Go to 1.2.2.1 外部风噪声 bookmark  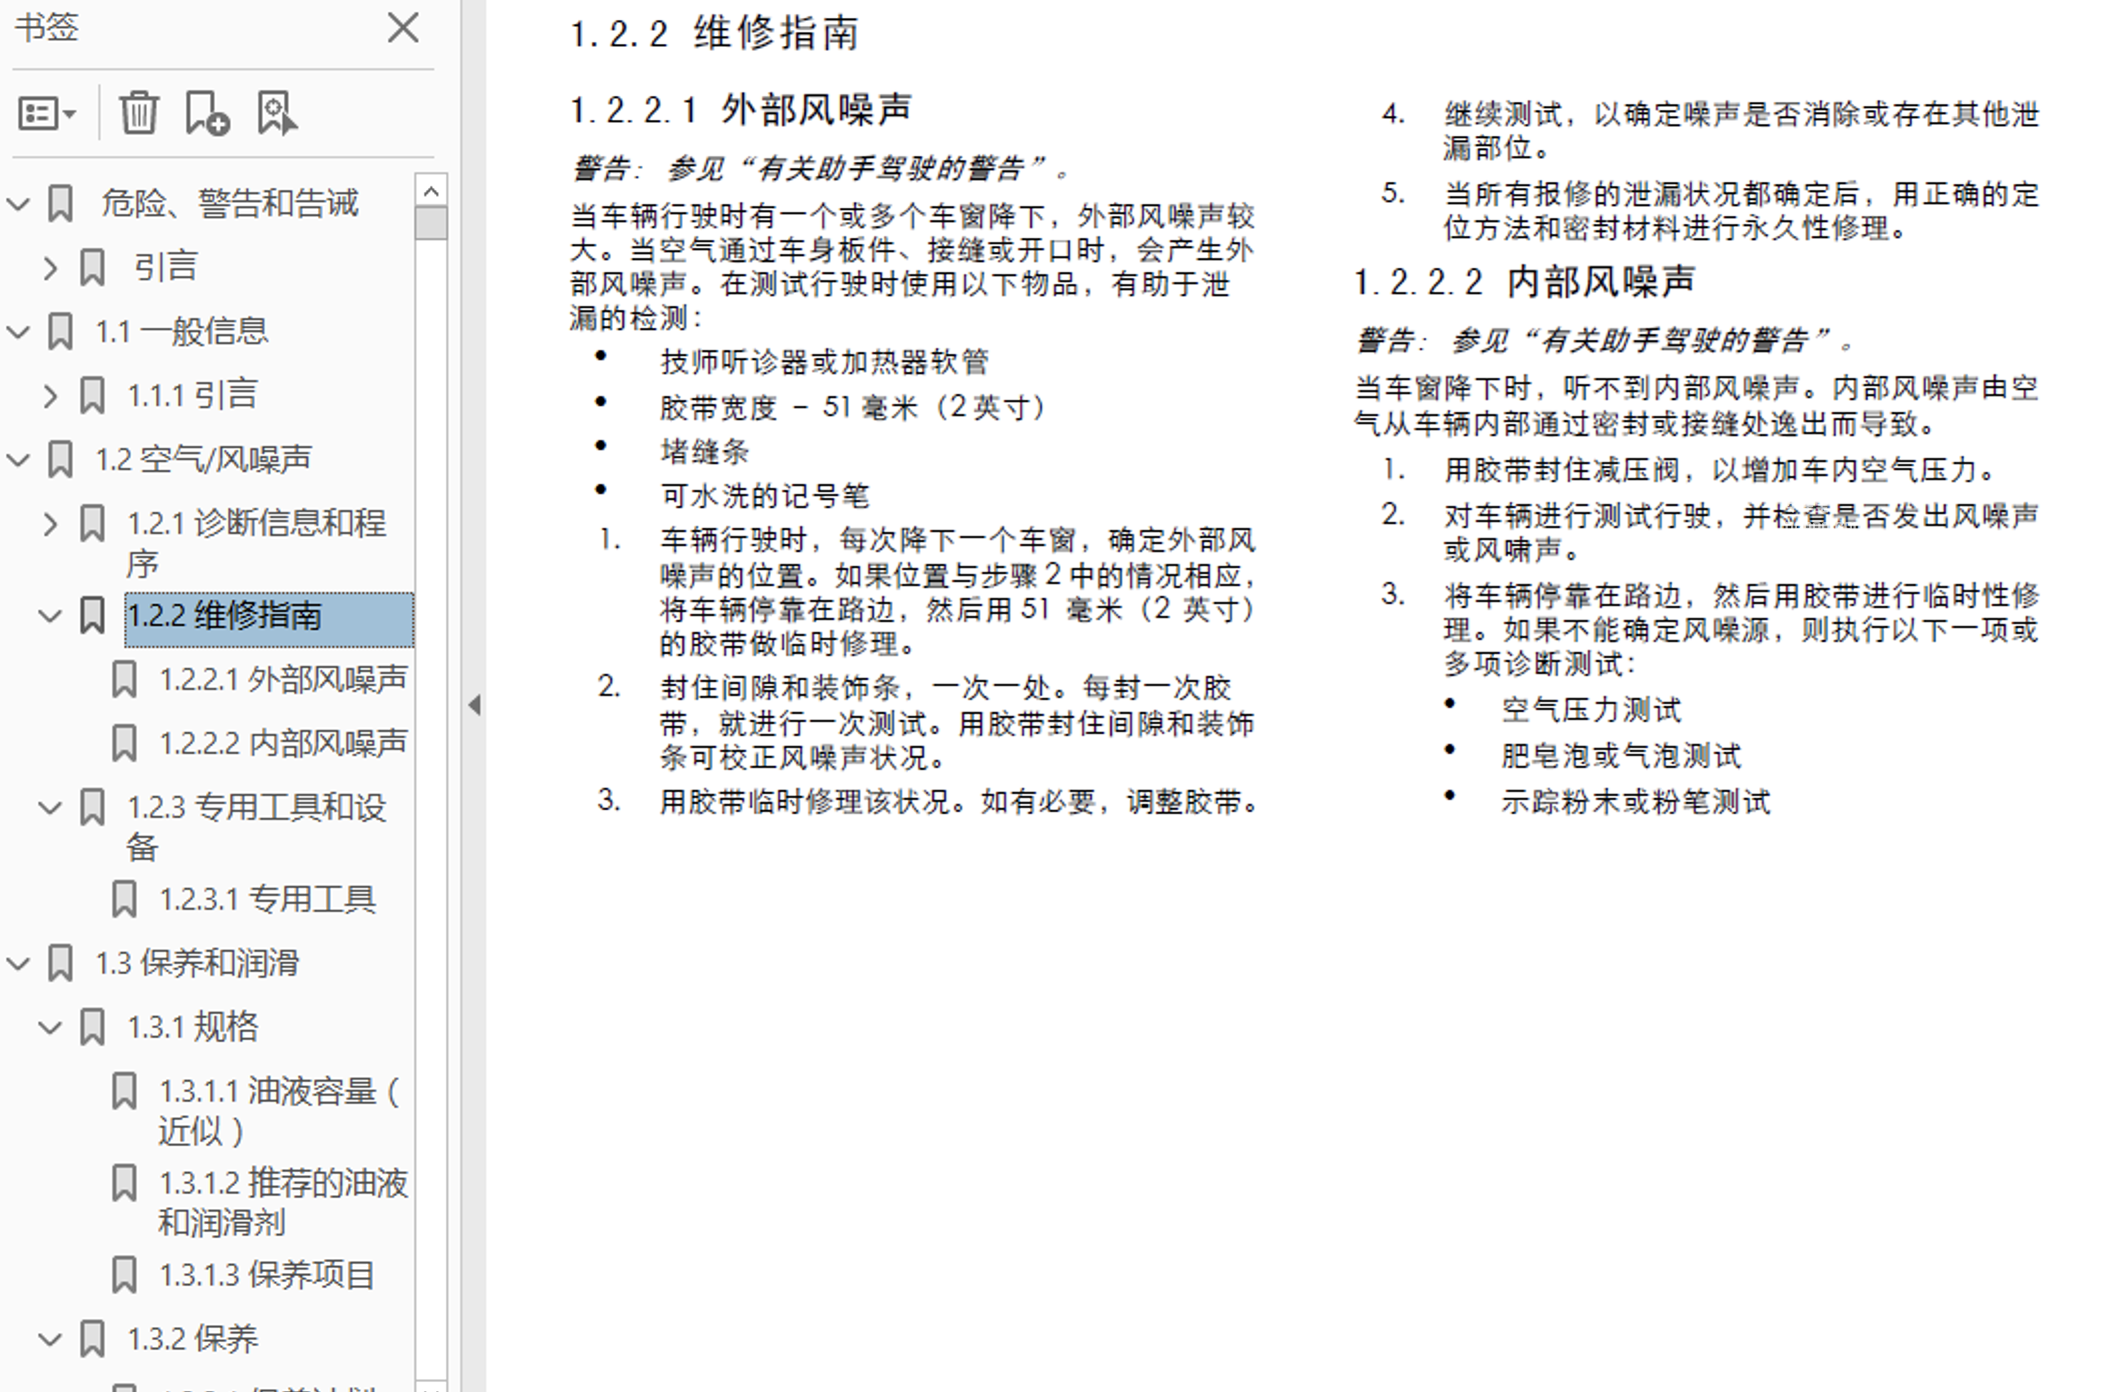tap(283, 680)
